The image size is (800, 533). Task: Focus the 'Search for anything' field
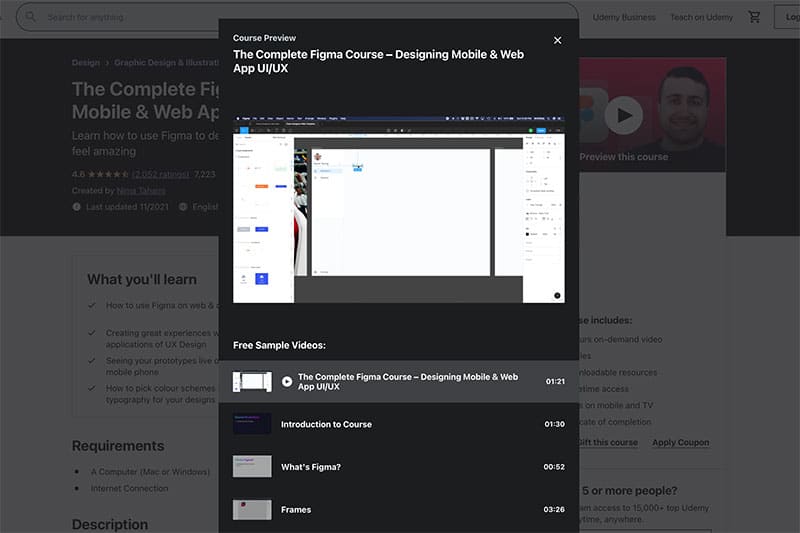[x=297, y=17]
